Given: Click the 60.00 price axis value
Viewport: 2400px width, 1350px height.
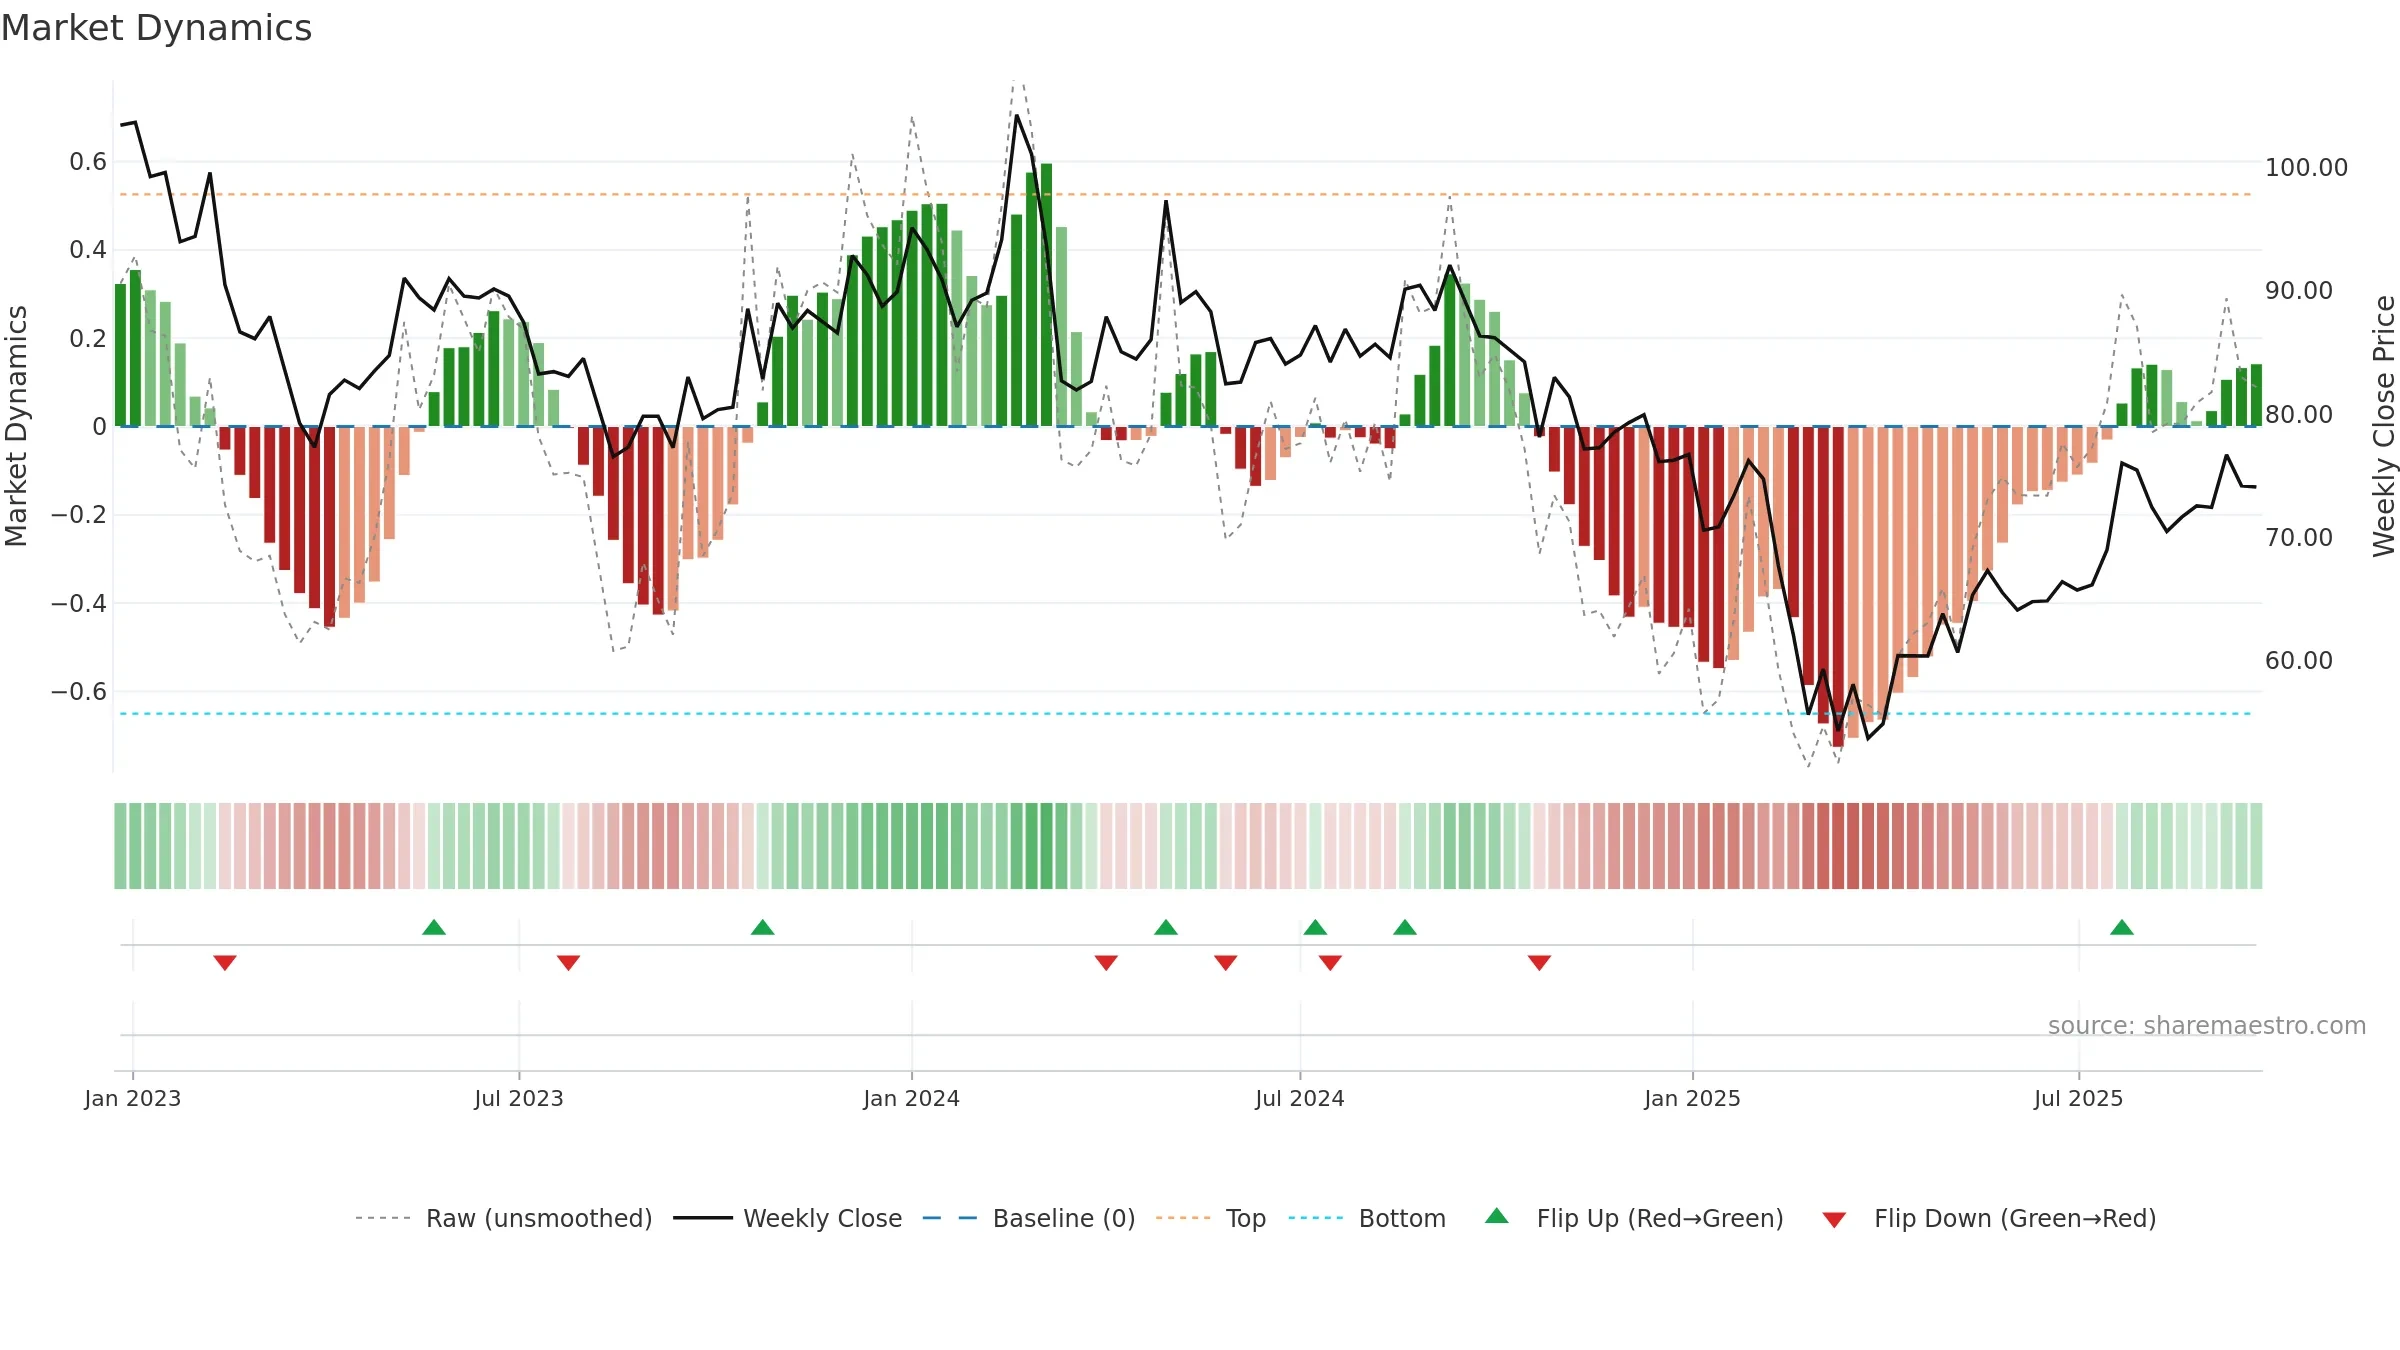Looking at the screenshot, I should tap(2299, 660).
